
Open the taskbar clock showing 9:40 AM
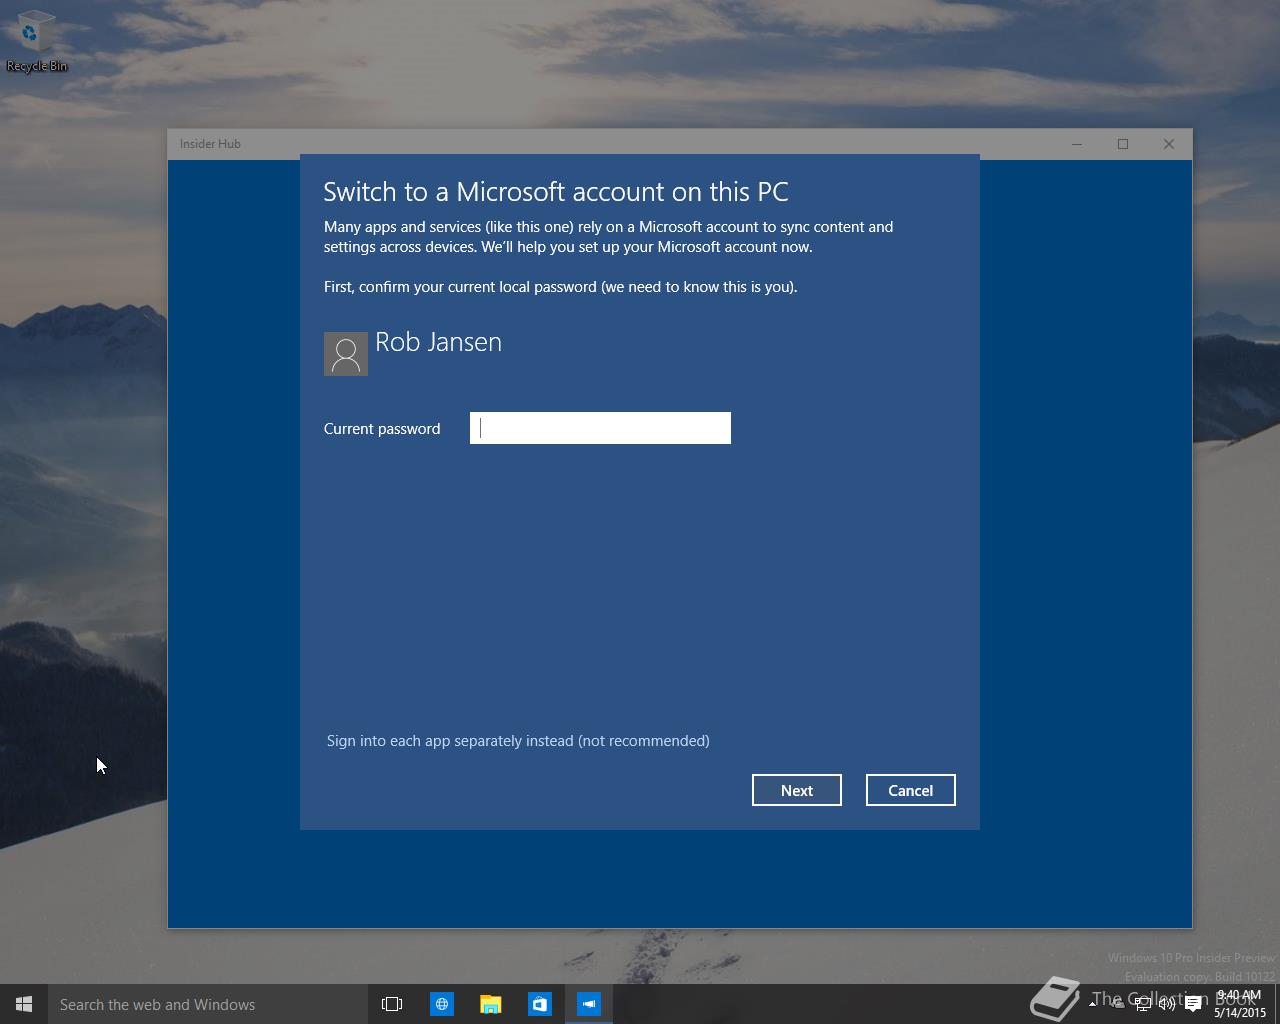pos(1240,1004)
